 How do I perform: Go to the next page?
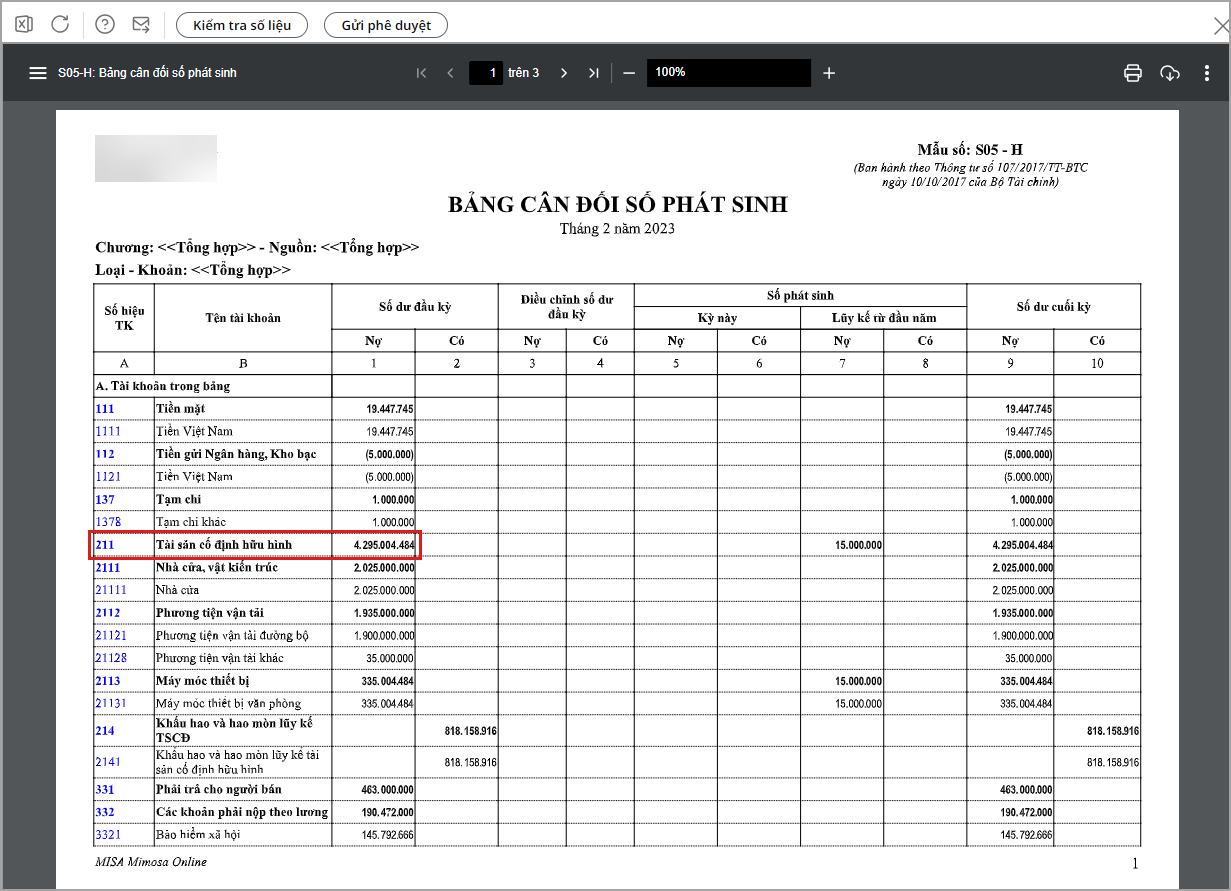coord(564,73)
